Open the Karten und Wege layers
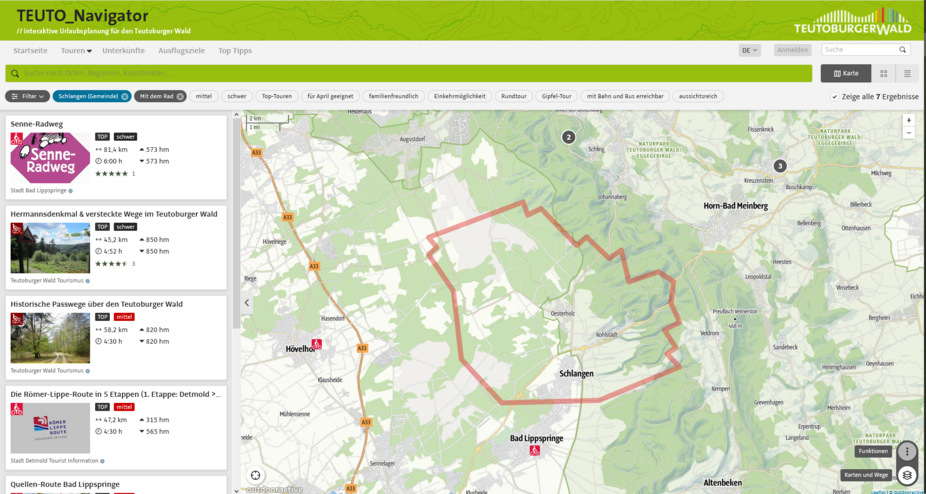 [x=907, y=475]
